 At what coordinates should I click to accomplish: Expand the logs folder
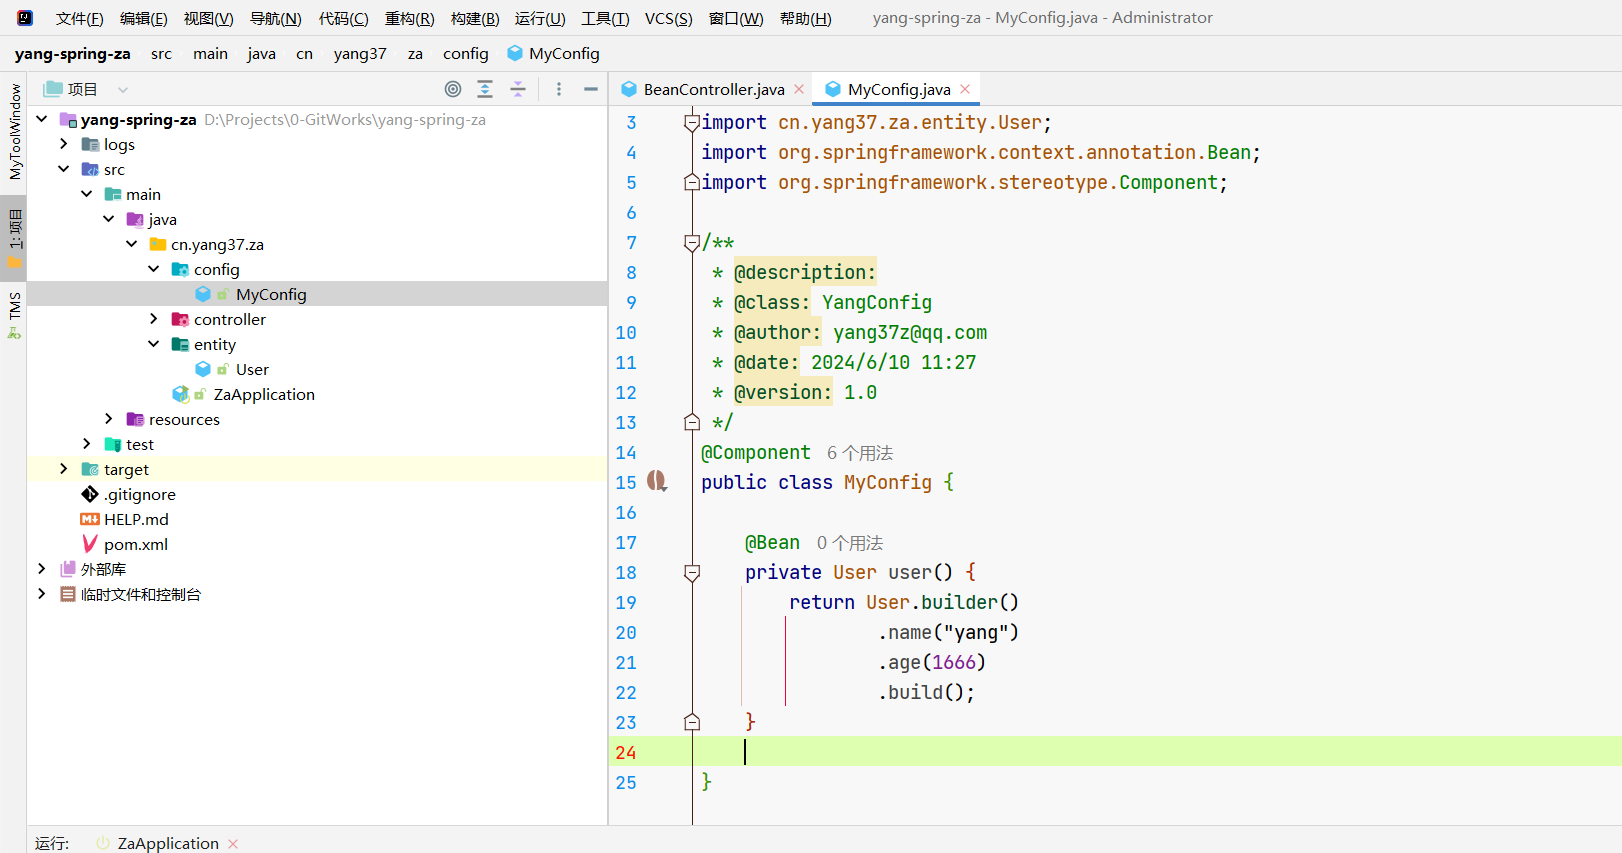coord(63,144)
